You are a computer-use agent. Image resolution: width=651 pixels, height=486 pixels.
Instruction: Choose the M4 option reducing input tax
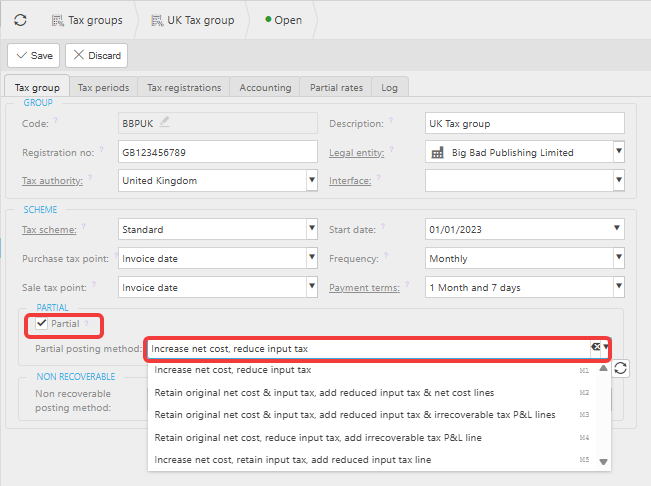pos(372,437)
